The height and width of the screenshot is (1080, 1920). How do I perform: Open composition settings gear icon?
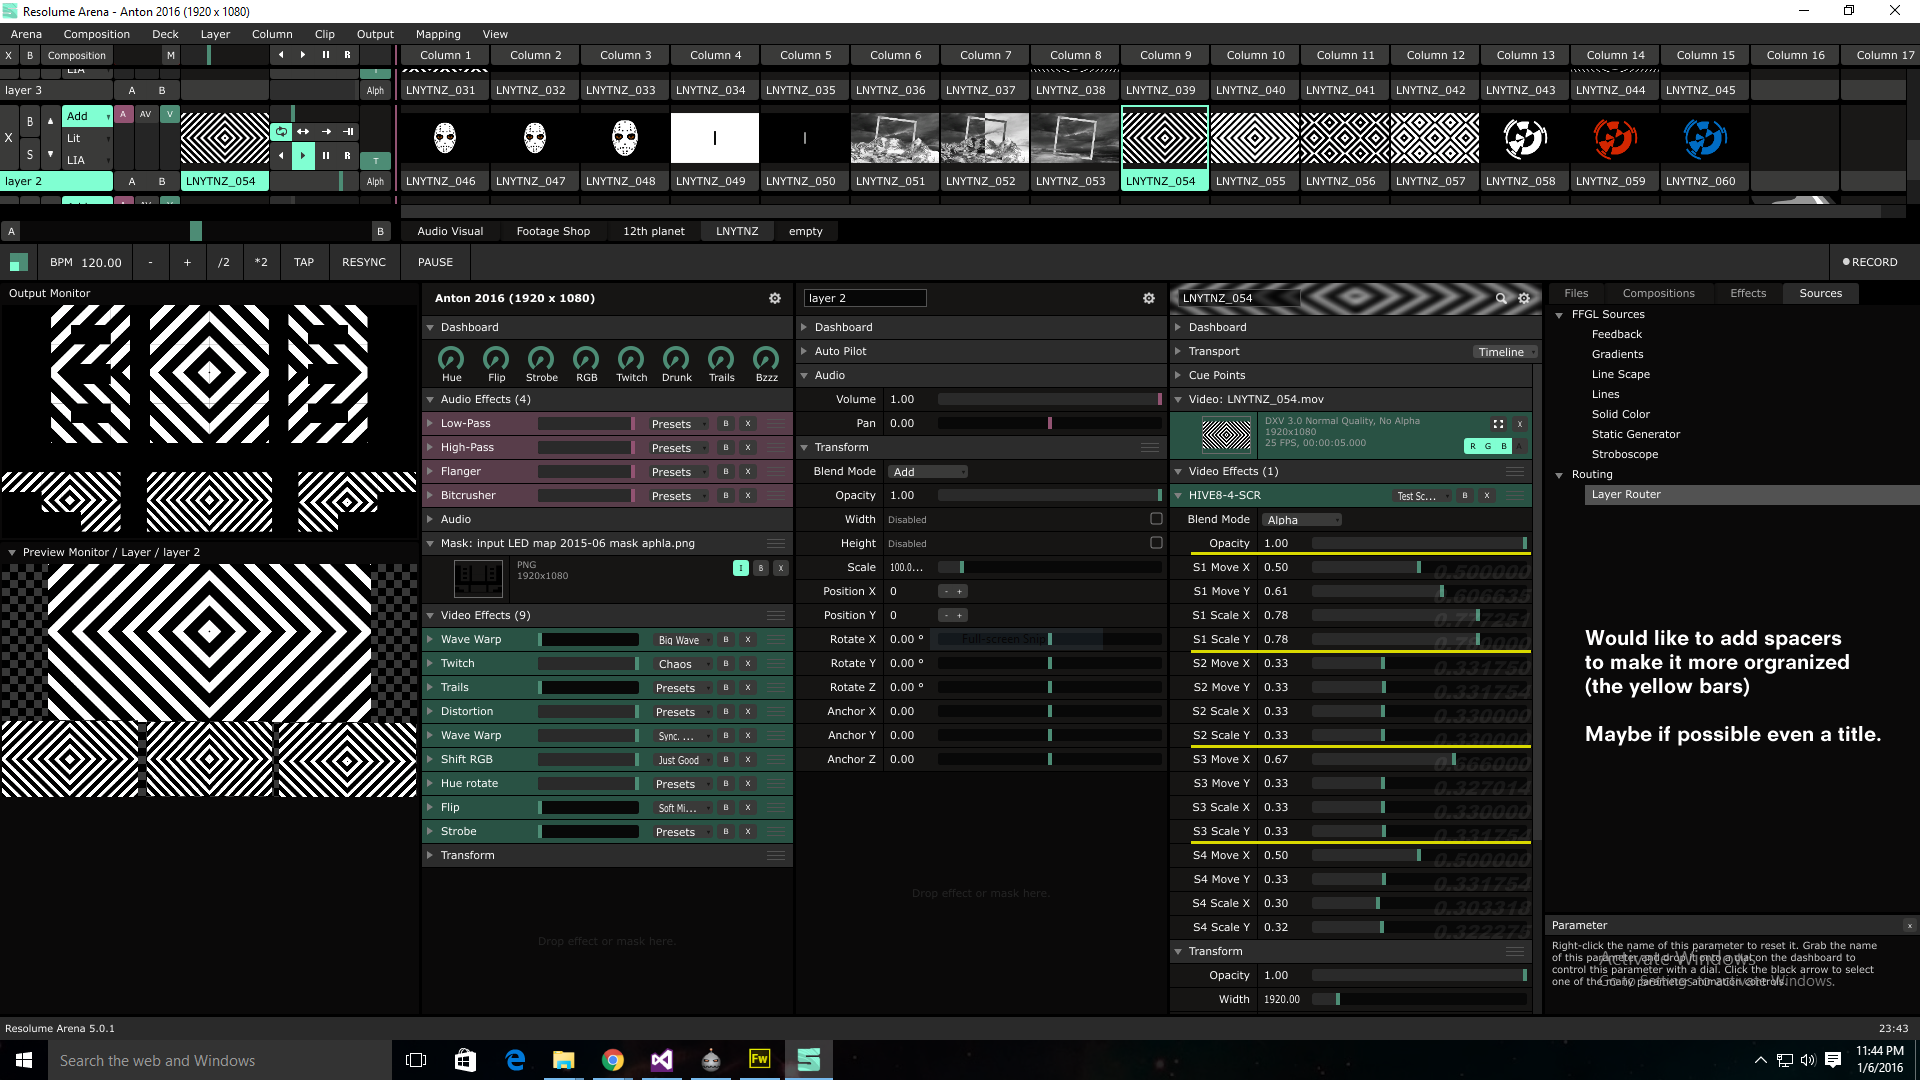pyautogui.click(x=774, y=298)
